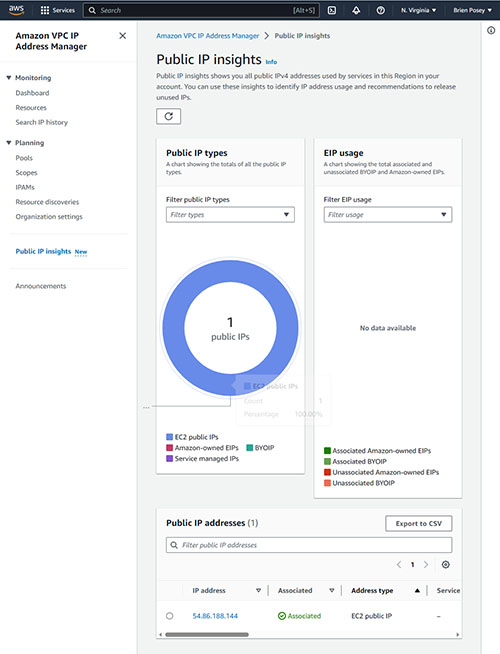Open the N. Virginia region dropdown
Image resolution: width=500 pixels, height=654 pixels.
[418, 10]
